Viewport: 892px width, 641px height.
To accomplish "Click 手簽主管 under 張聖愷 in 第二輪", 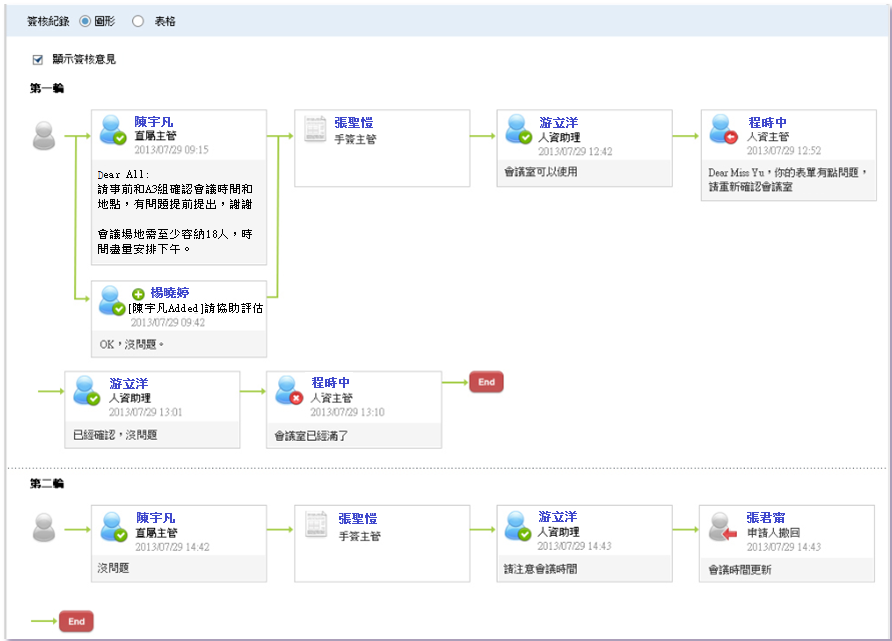I will point(360,536).
